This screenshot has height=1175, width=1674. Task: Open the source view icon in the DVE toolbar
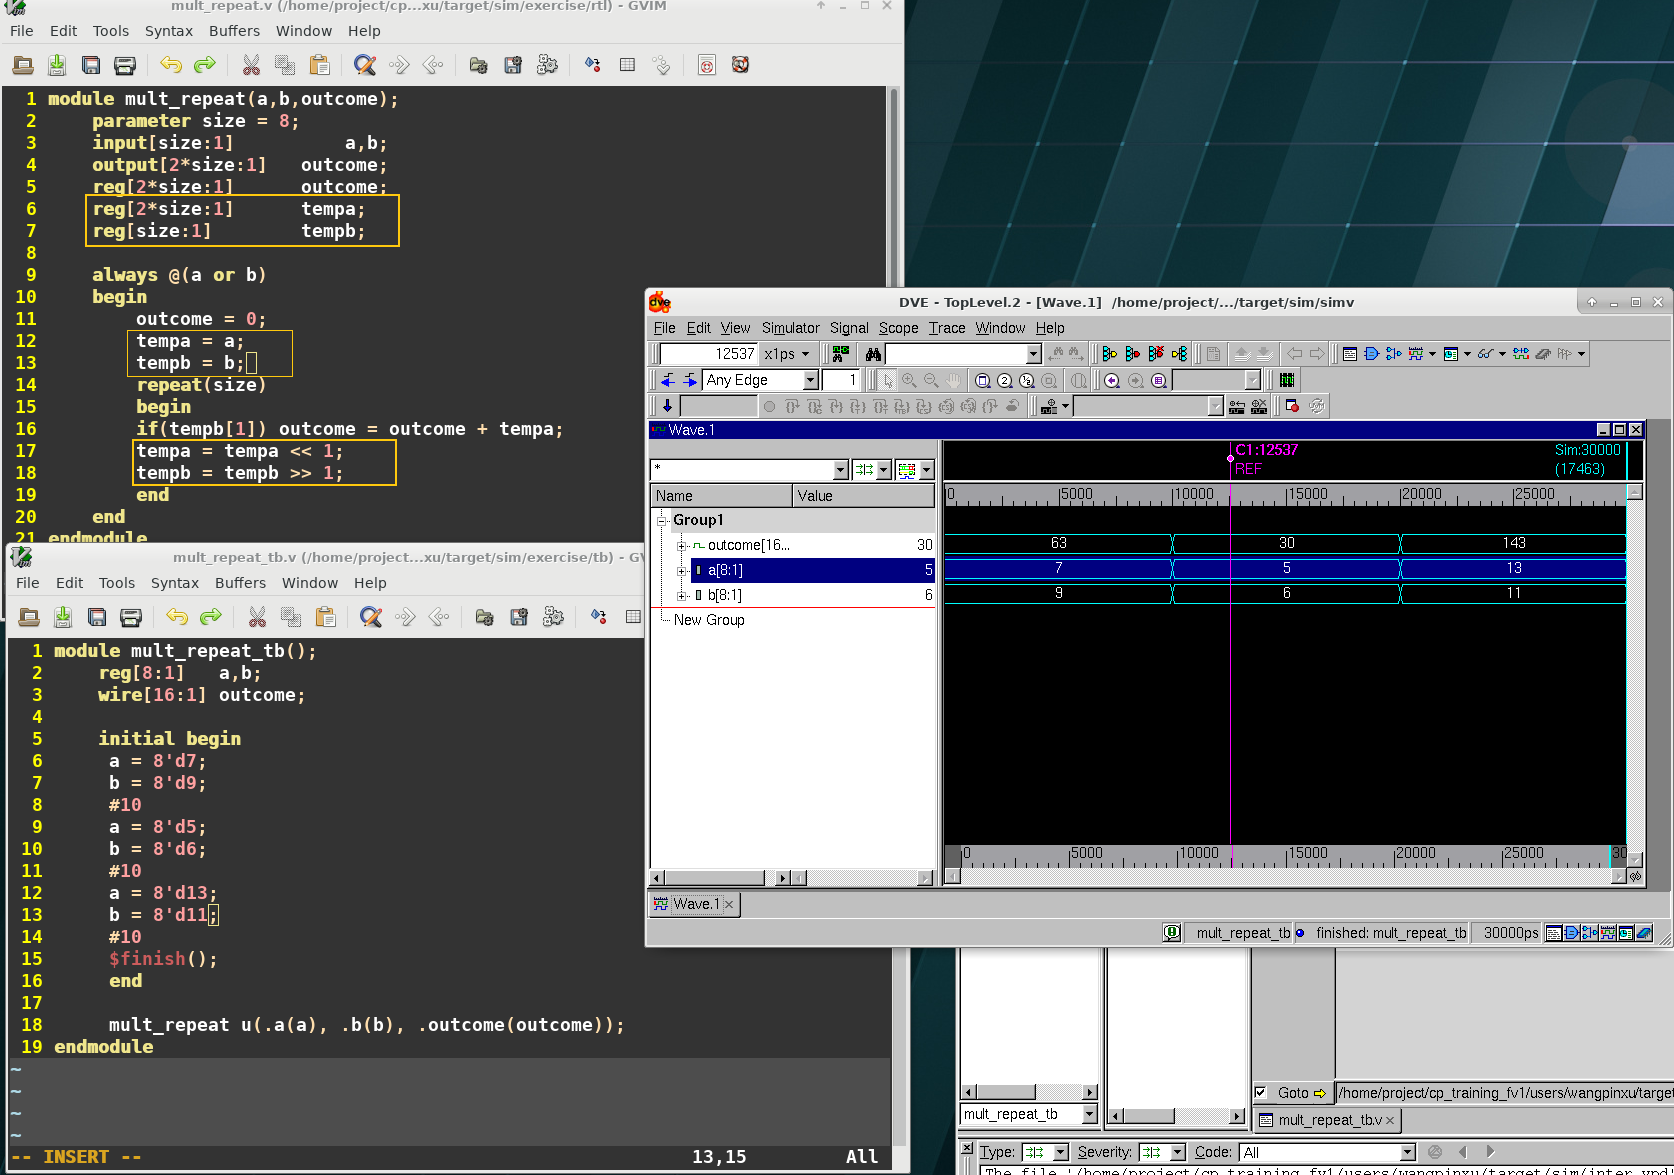[1350, 354]
